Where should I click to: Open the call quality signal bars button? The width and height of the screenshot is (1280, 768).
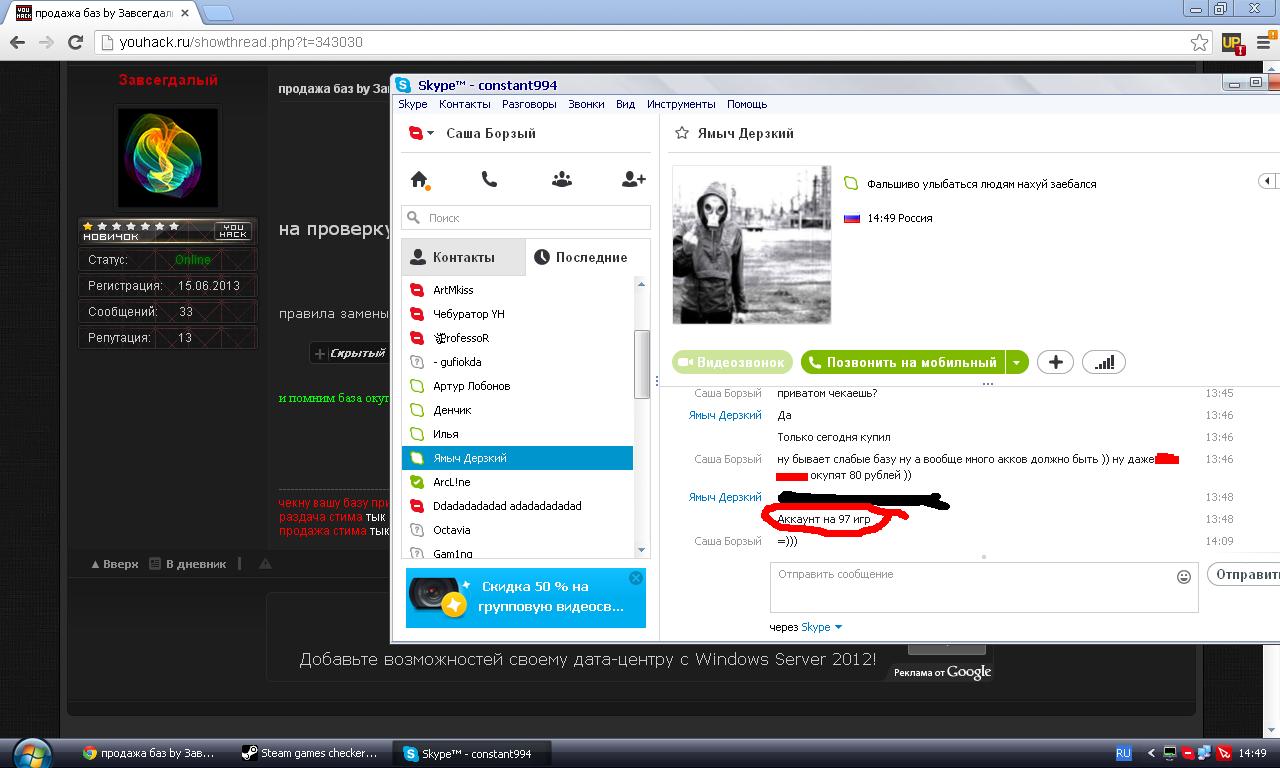1104,362
